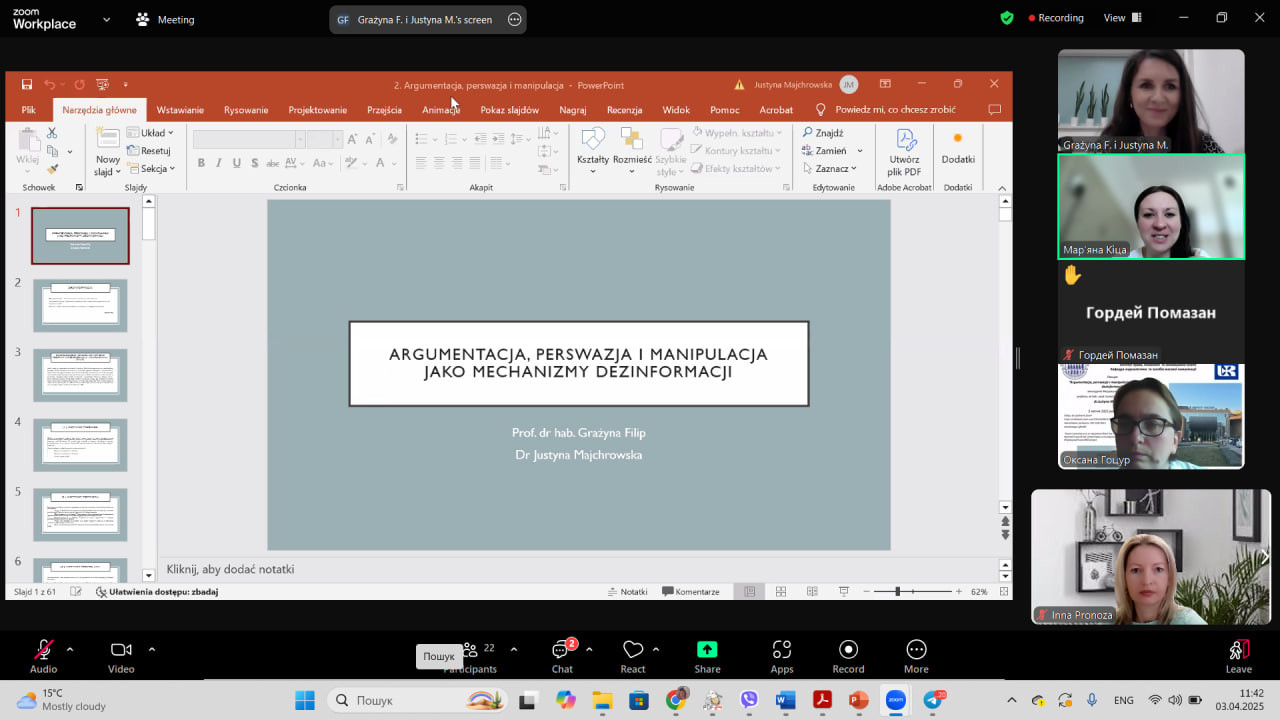Click the Leave meeting icon

[x=1238, y=651]
